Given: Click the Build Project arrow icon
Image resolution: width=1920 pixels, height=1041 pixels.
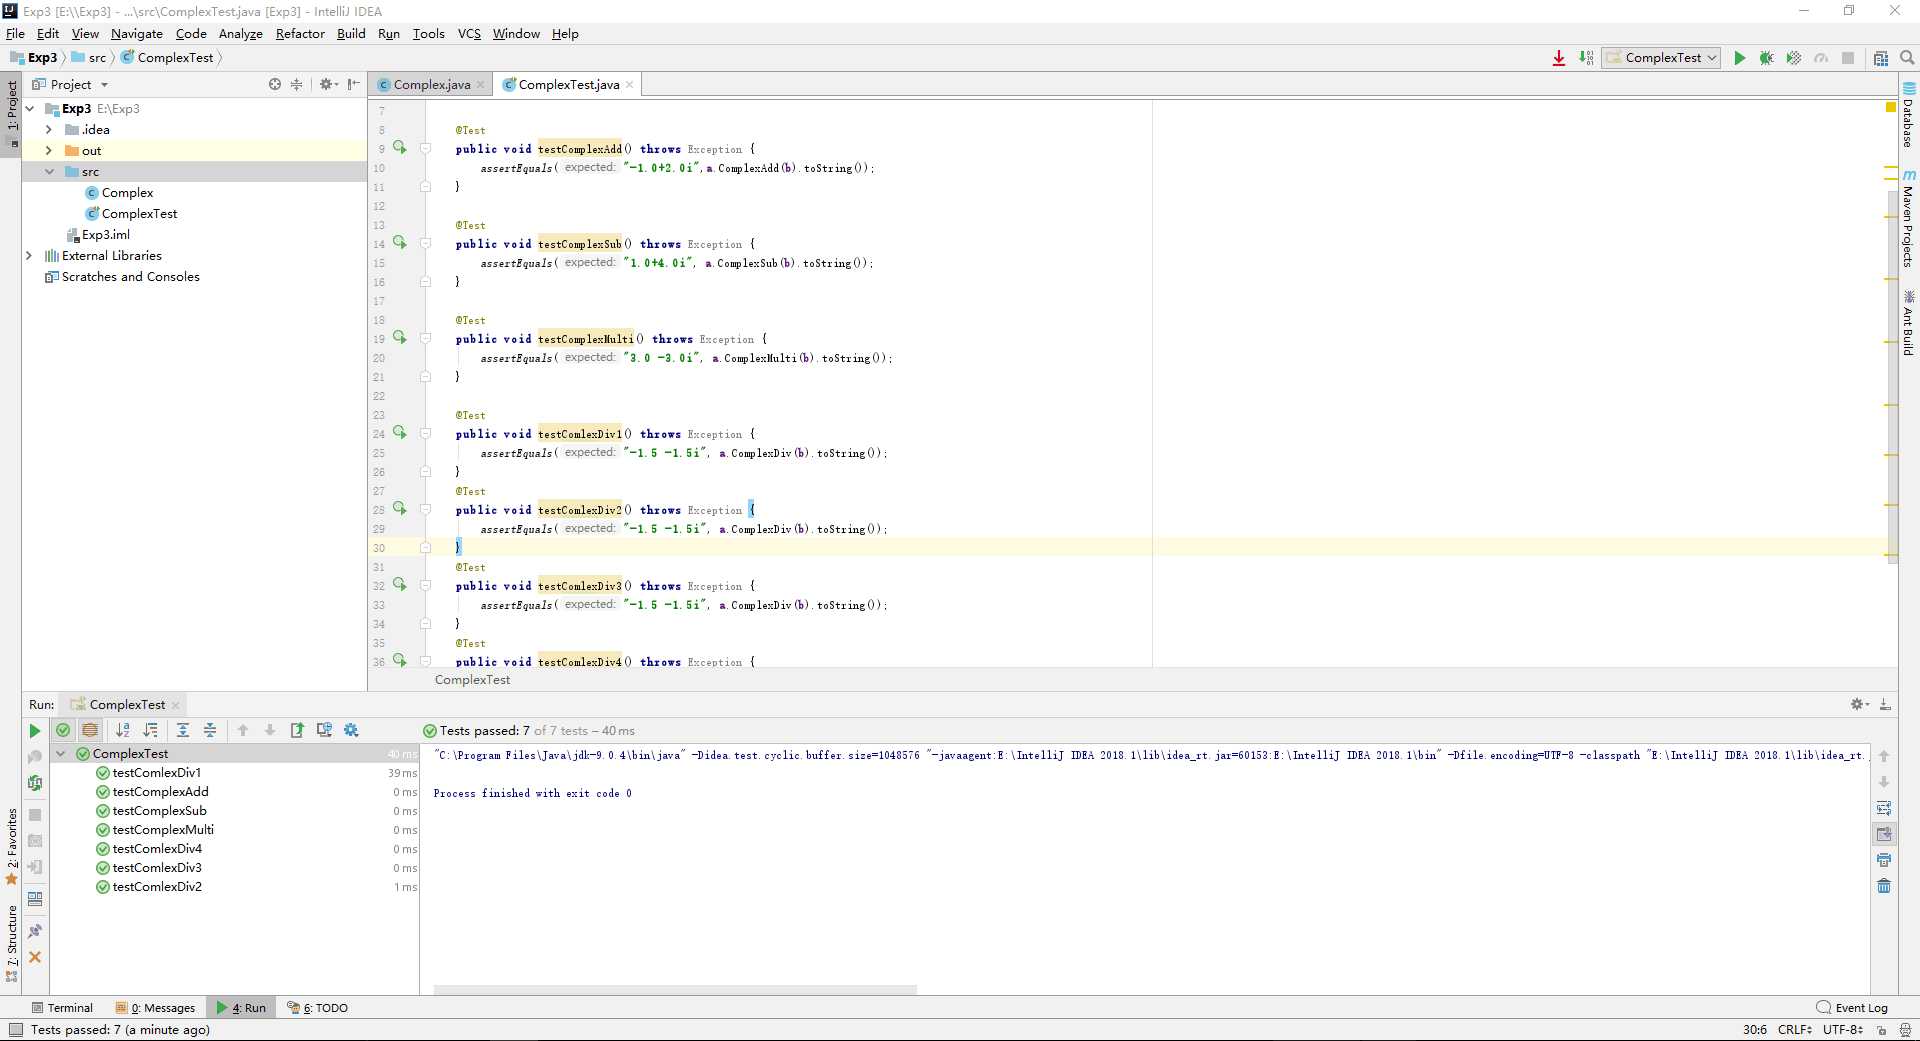Looking at the screenshot, I should point(1586,58).
